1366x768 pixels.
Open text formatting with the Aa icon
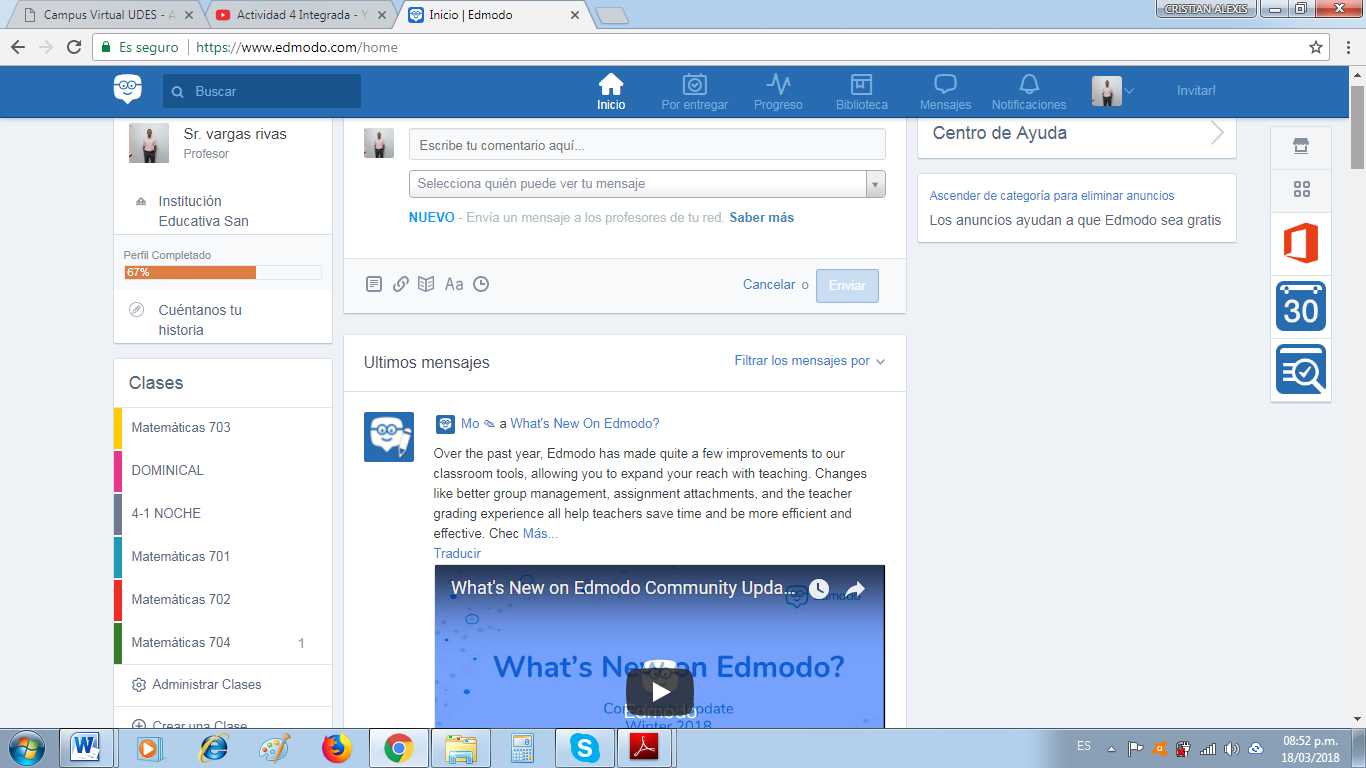point(454,284)
